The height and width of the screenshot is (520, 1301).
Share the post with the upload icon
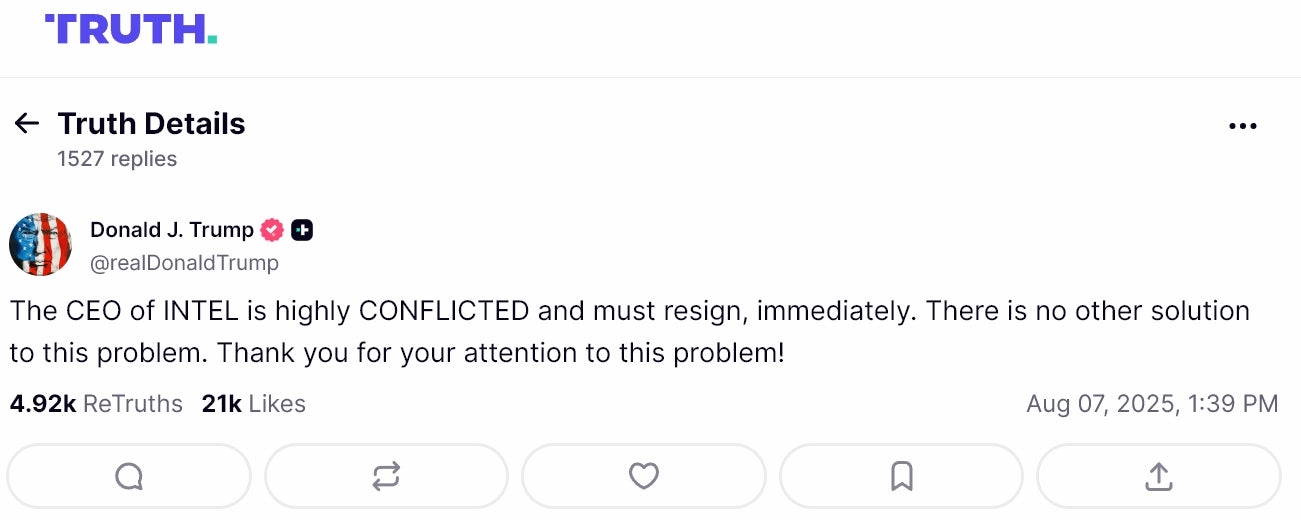(x=1158, y=476)
